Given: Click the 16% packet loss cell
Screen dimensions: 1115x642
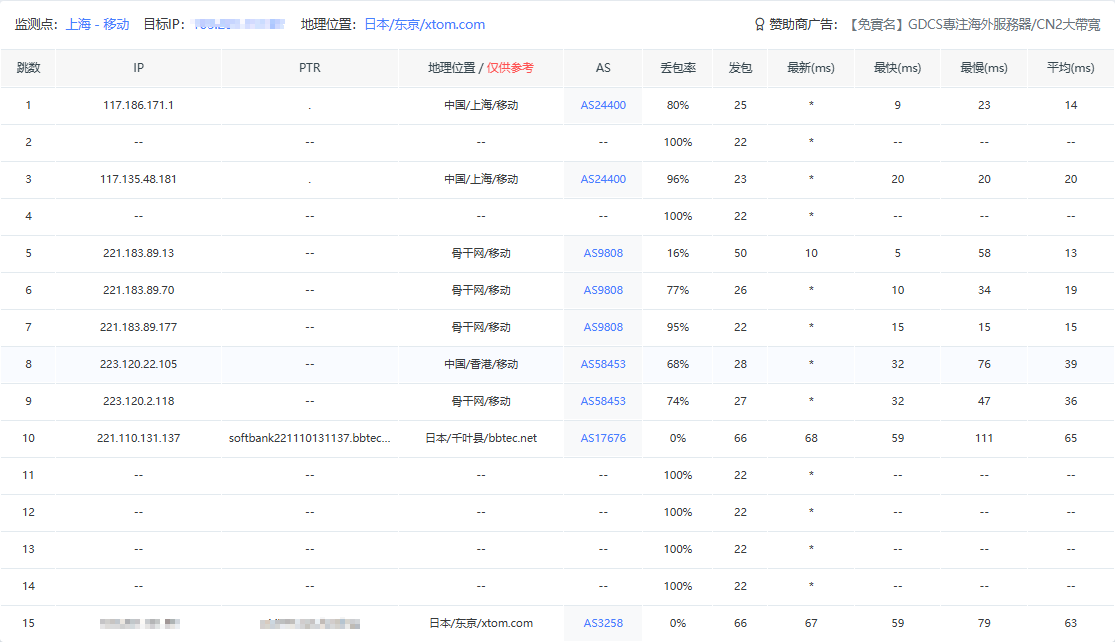Looking at the screenshot, I should pyautogui.click(x=678, y=253).
